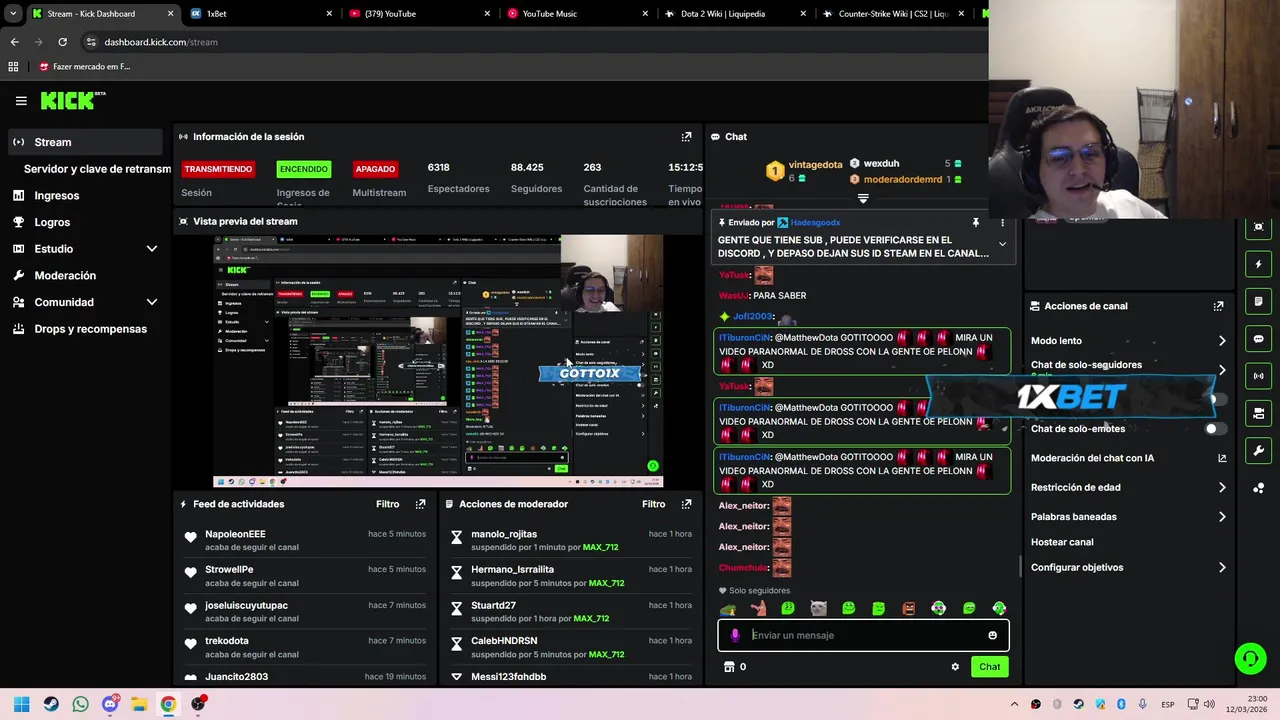Toggle Chat de solo-emotes switch
1280x720 pixels.
coord(1213,429)
